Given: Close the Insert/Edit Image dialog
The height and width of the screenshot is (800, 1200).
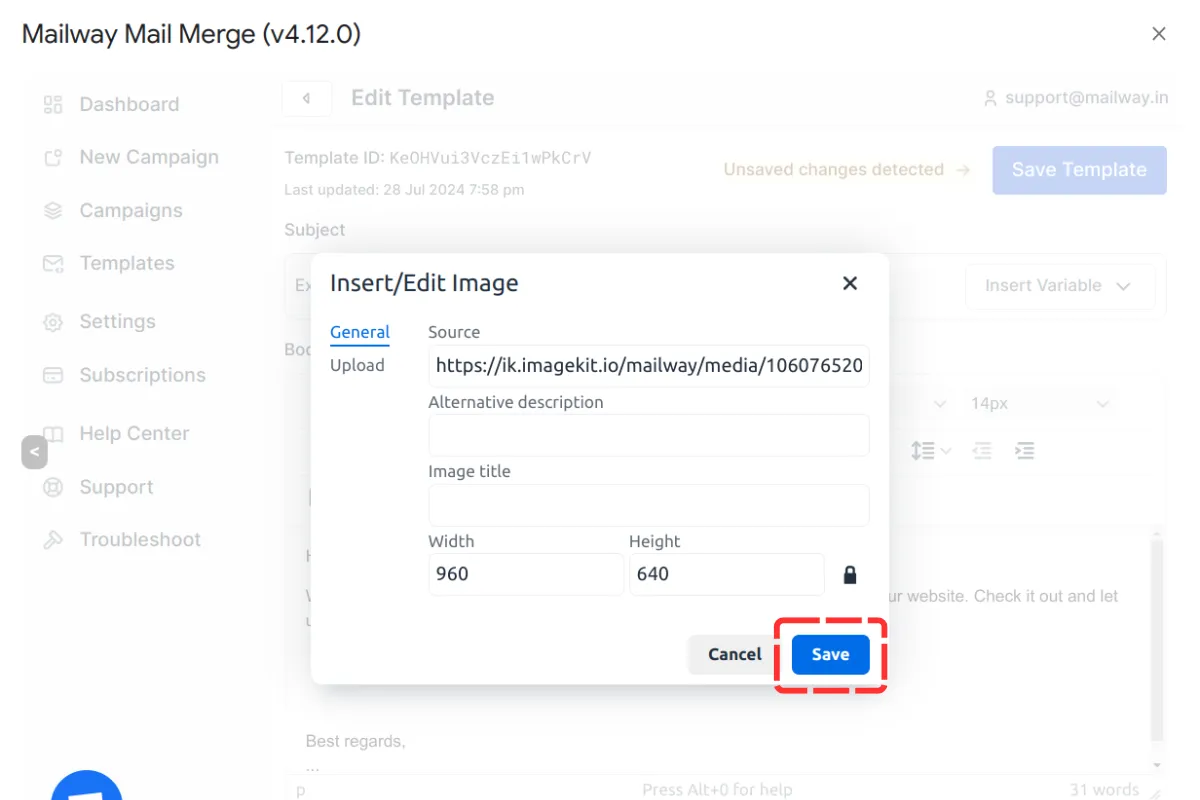Looking at the screenshot, I should click(x=850, y=283).
